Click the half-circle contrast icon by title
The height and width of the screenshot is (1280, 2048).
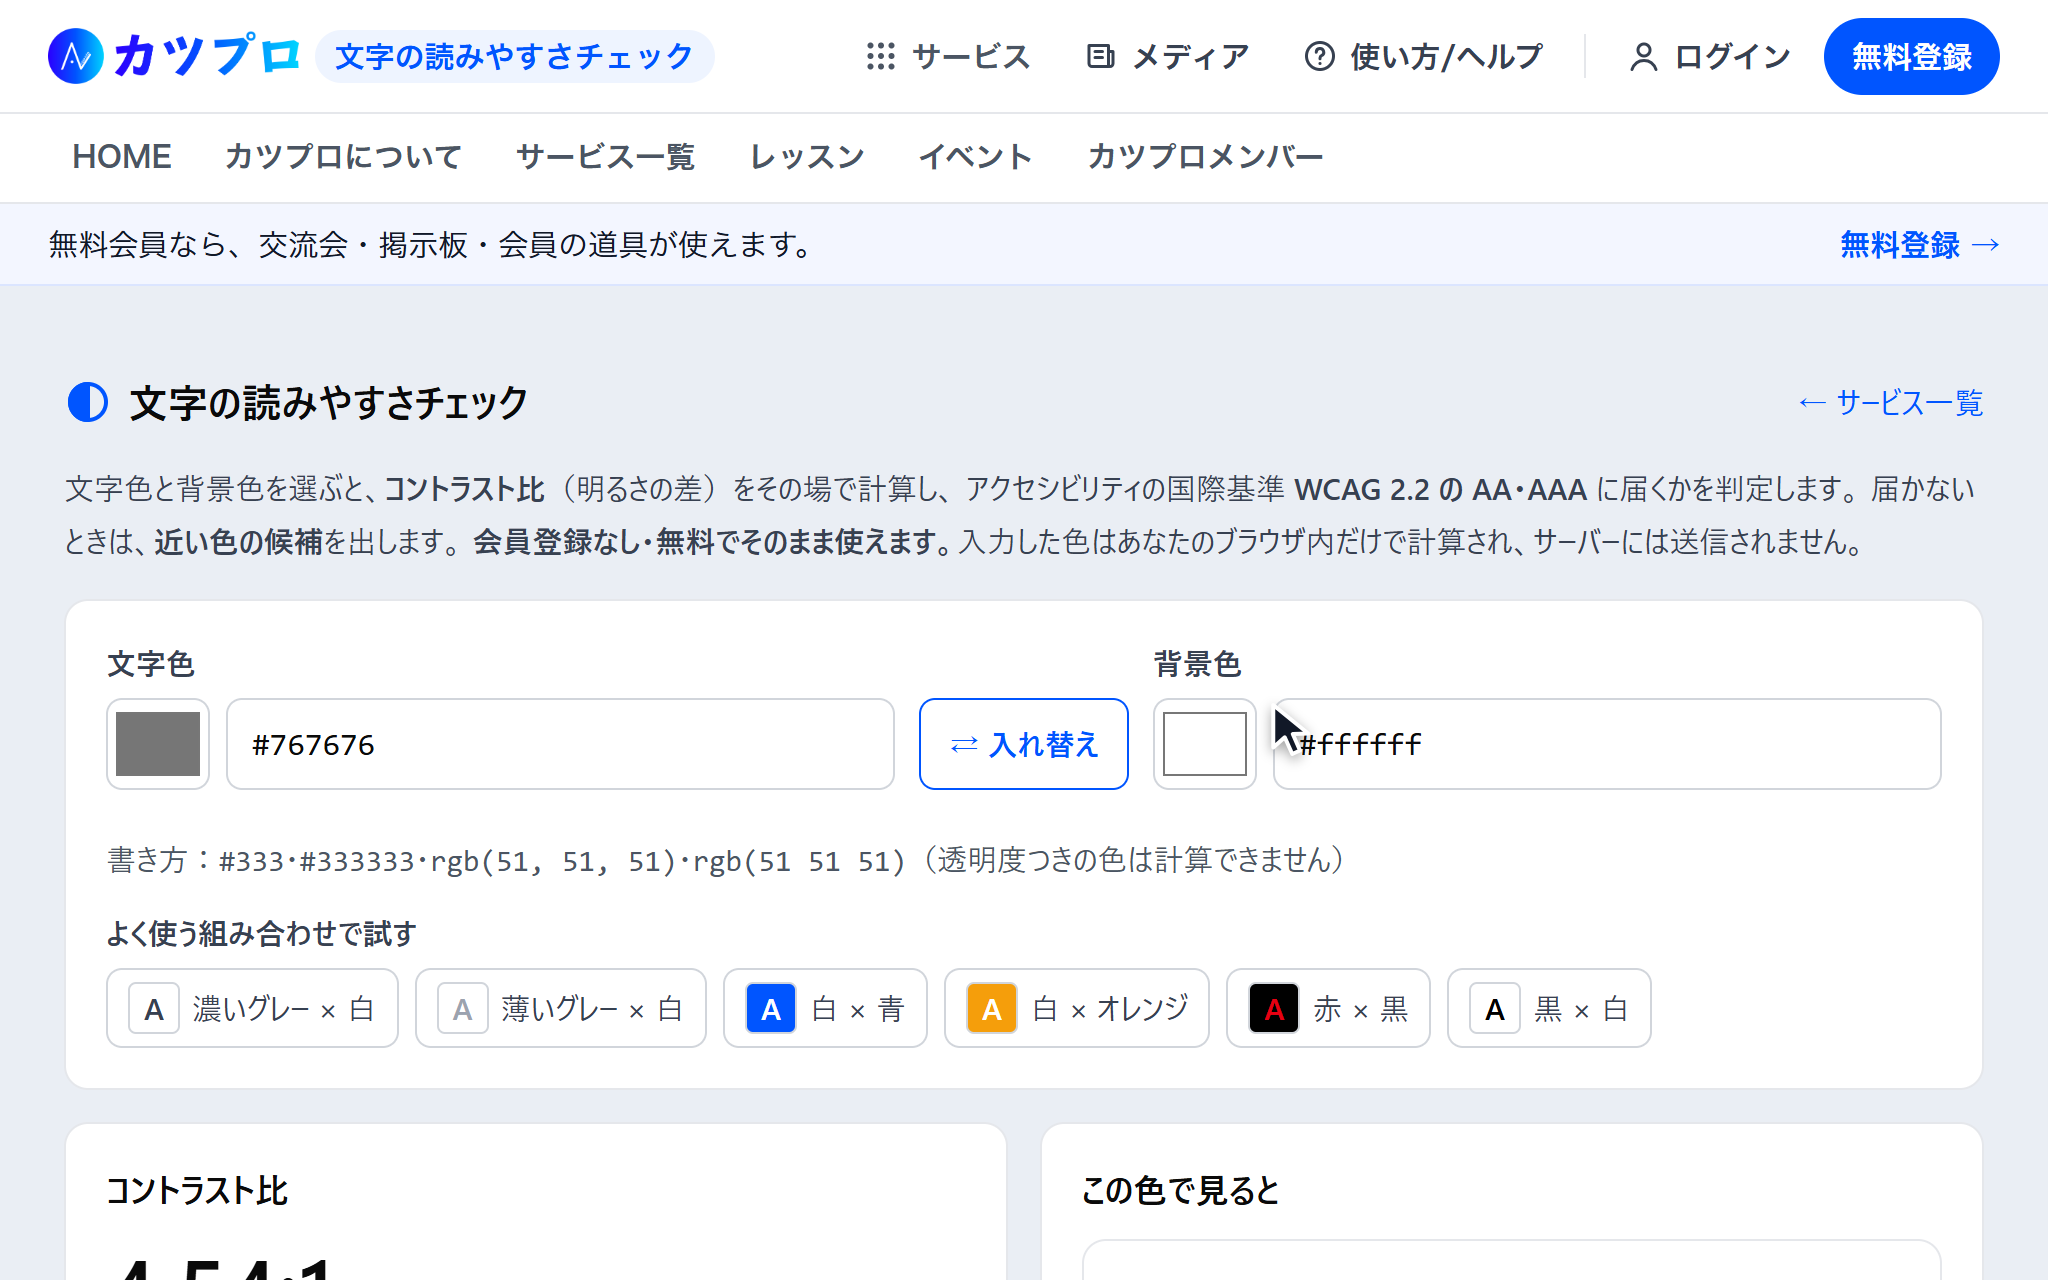pos(88,403)
